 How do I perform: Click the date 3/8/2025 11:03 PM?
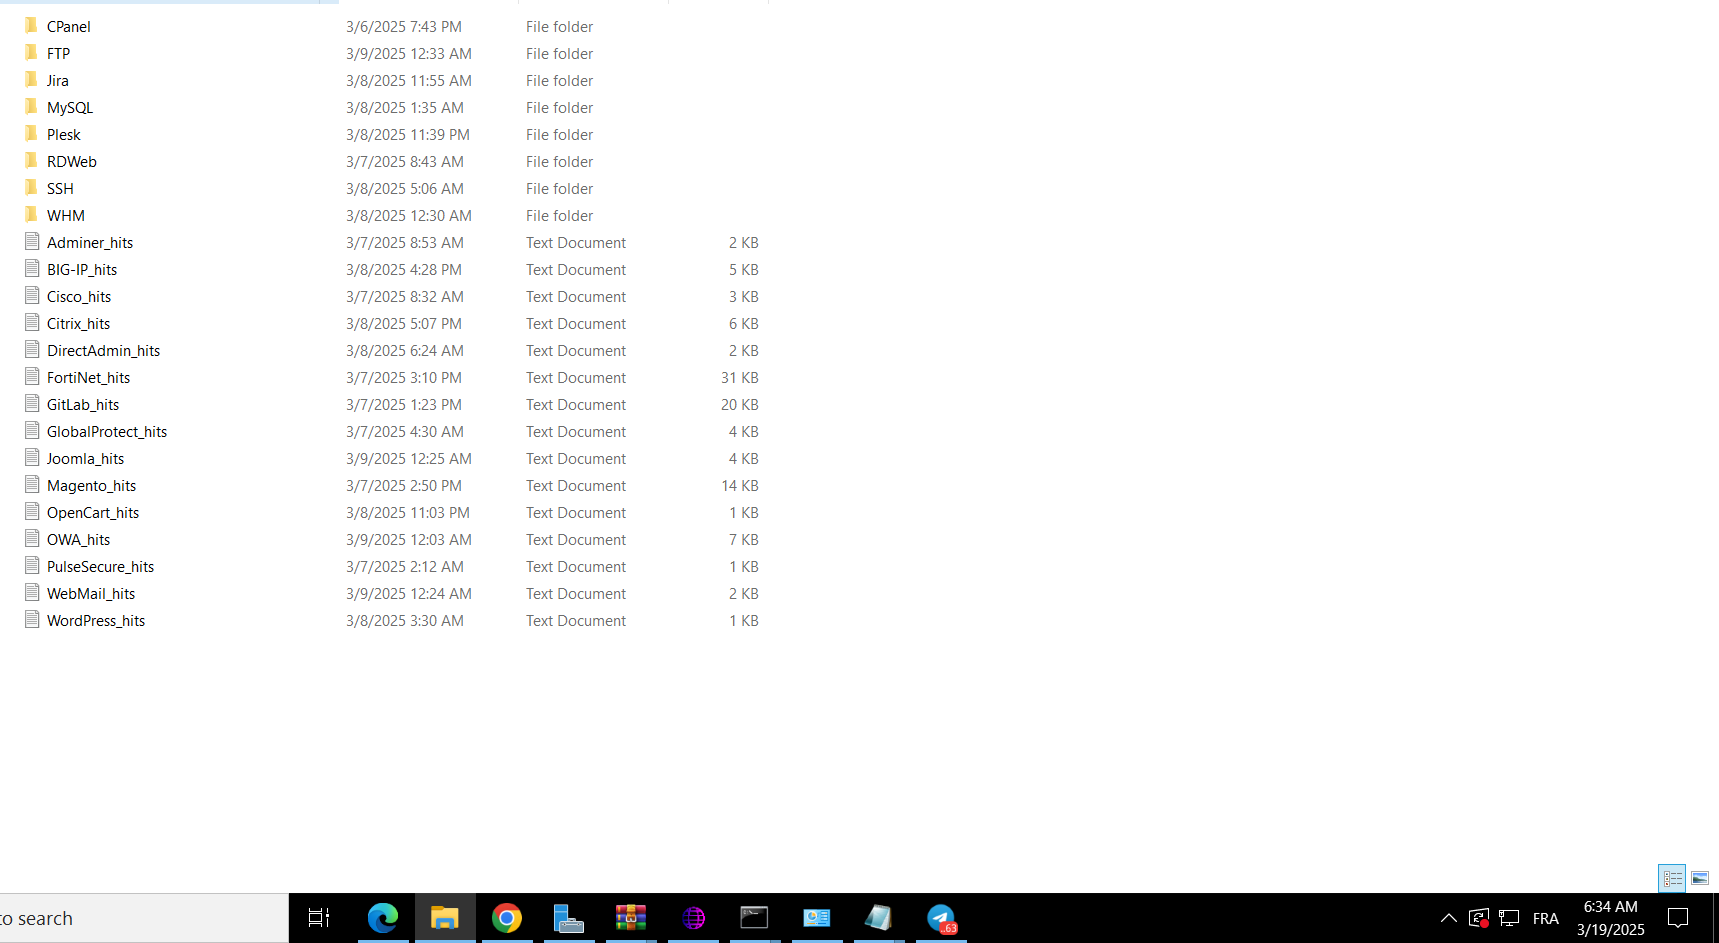click(408, 513)
